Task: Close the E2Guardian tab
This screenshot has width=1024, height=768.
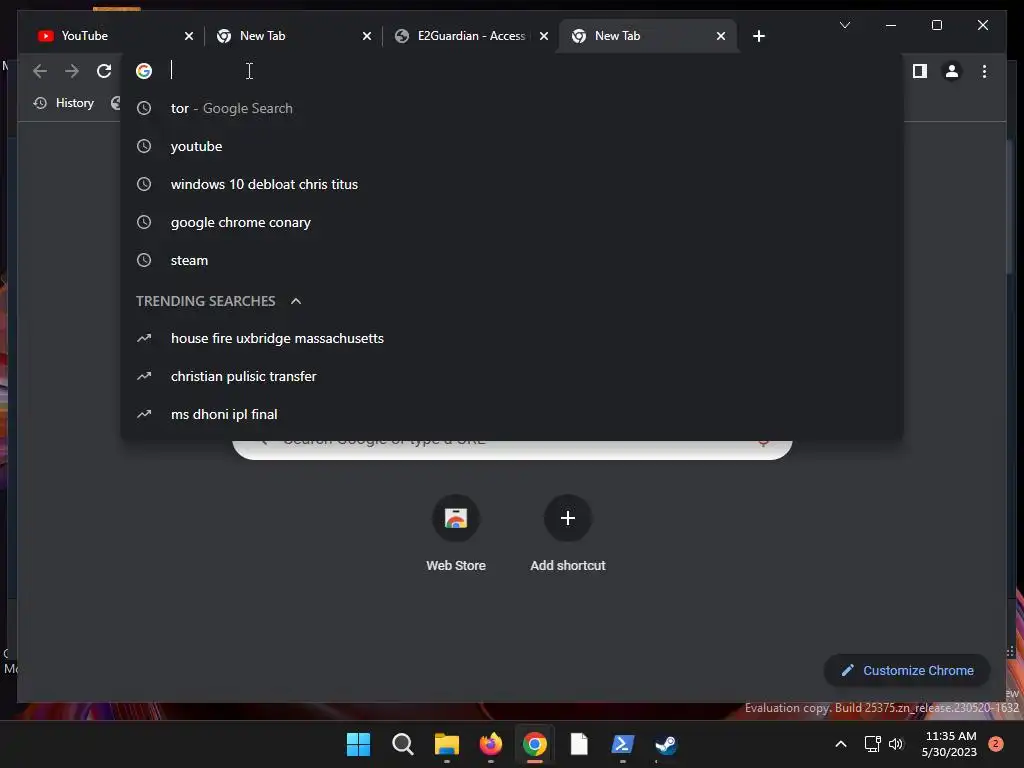Action: click(x=543, y=36)
